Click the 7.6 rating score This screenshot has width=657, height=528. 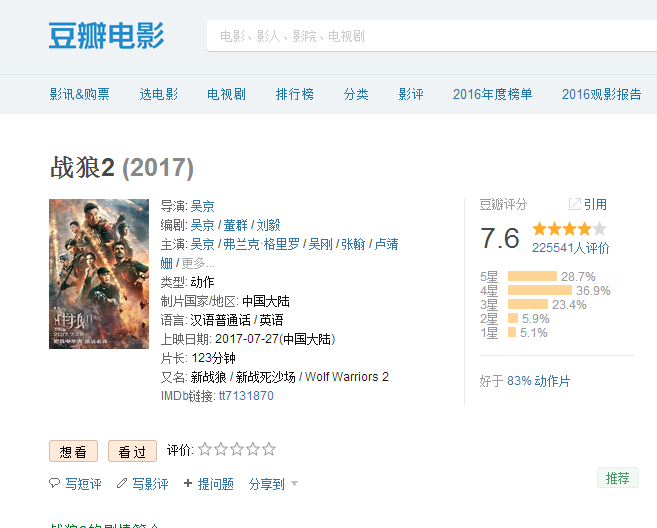click(x=500, y=238)
